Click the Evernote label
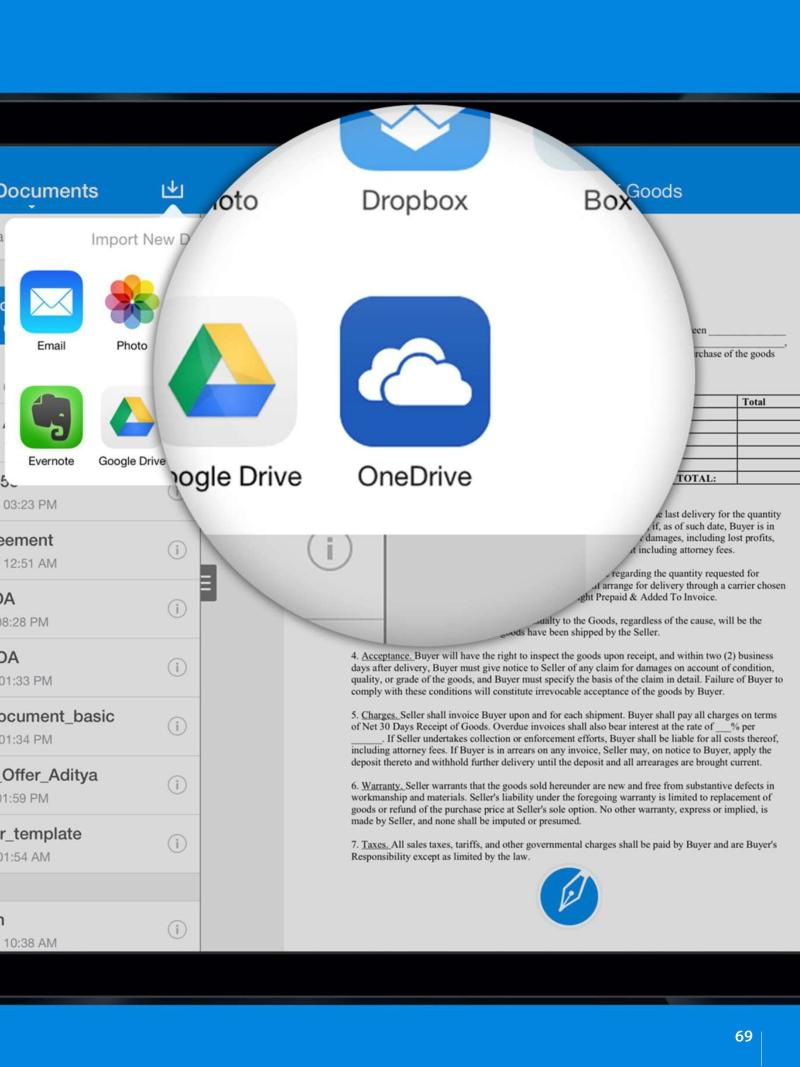 (x=51, y=461)
